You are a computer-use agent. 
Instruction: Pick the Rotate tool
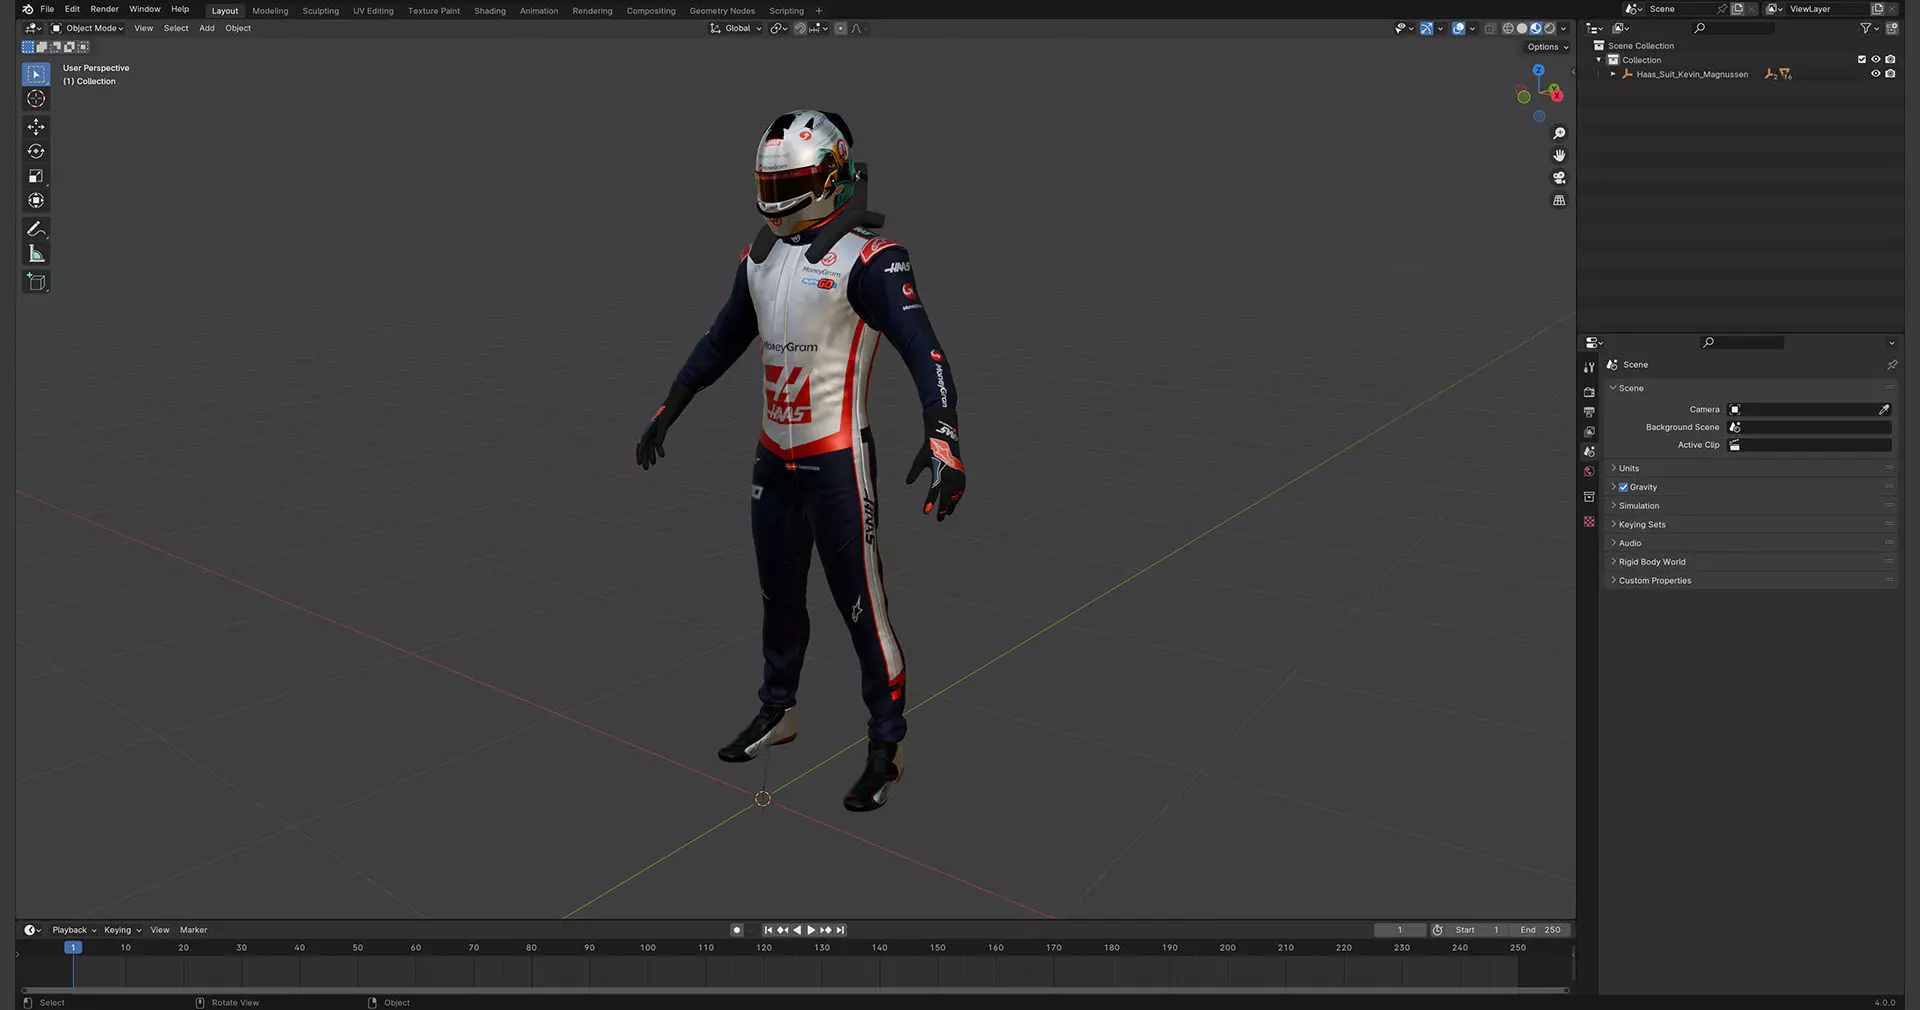point(36,152)
